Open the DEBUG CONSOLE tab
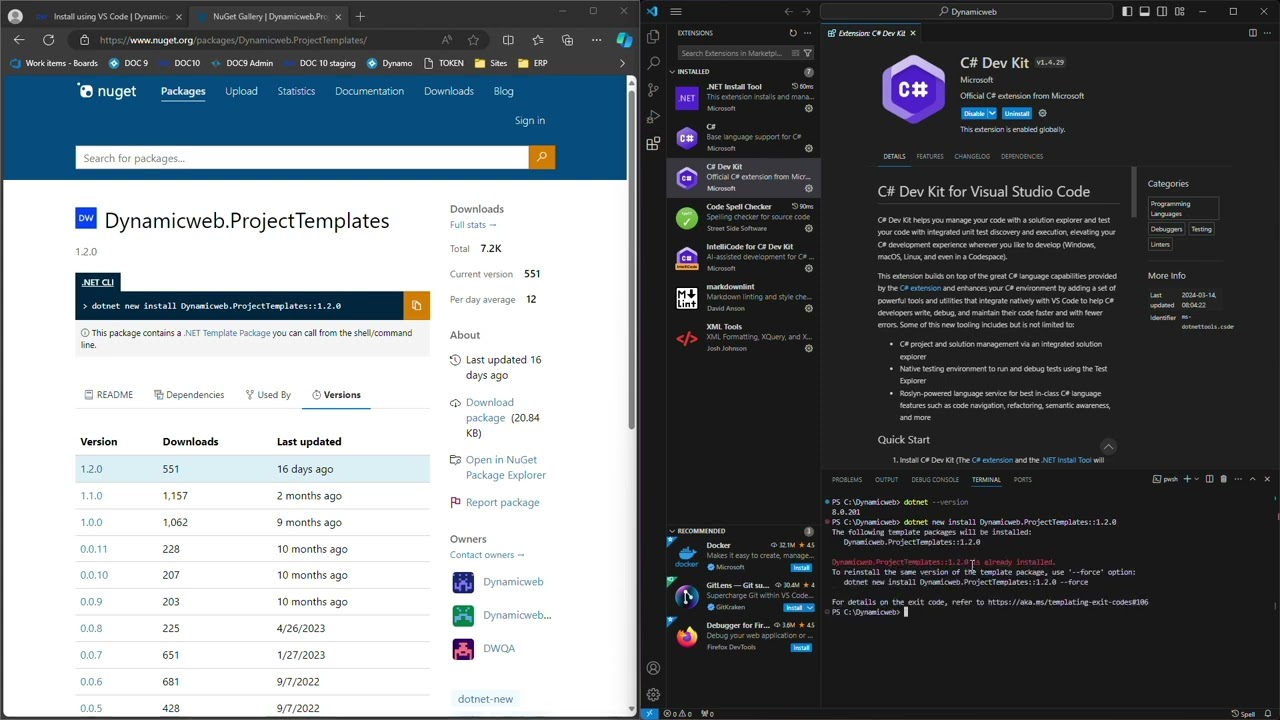Screen dimensions: 1280x720 point(935,480)
